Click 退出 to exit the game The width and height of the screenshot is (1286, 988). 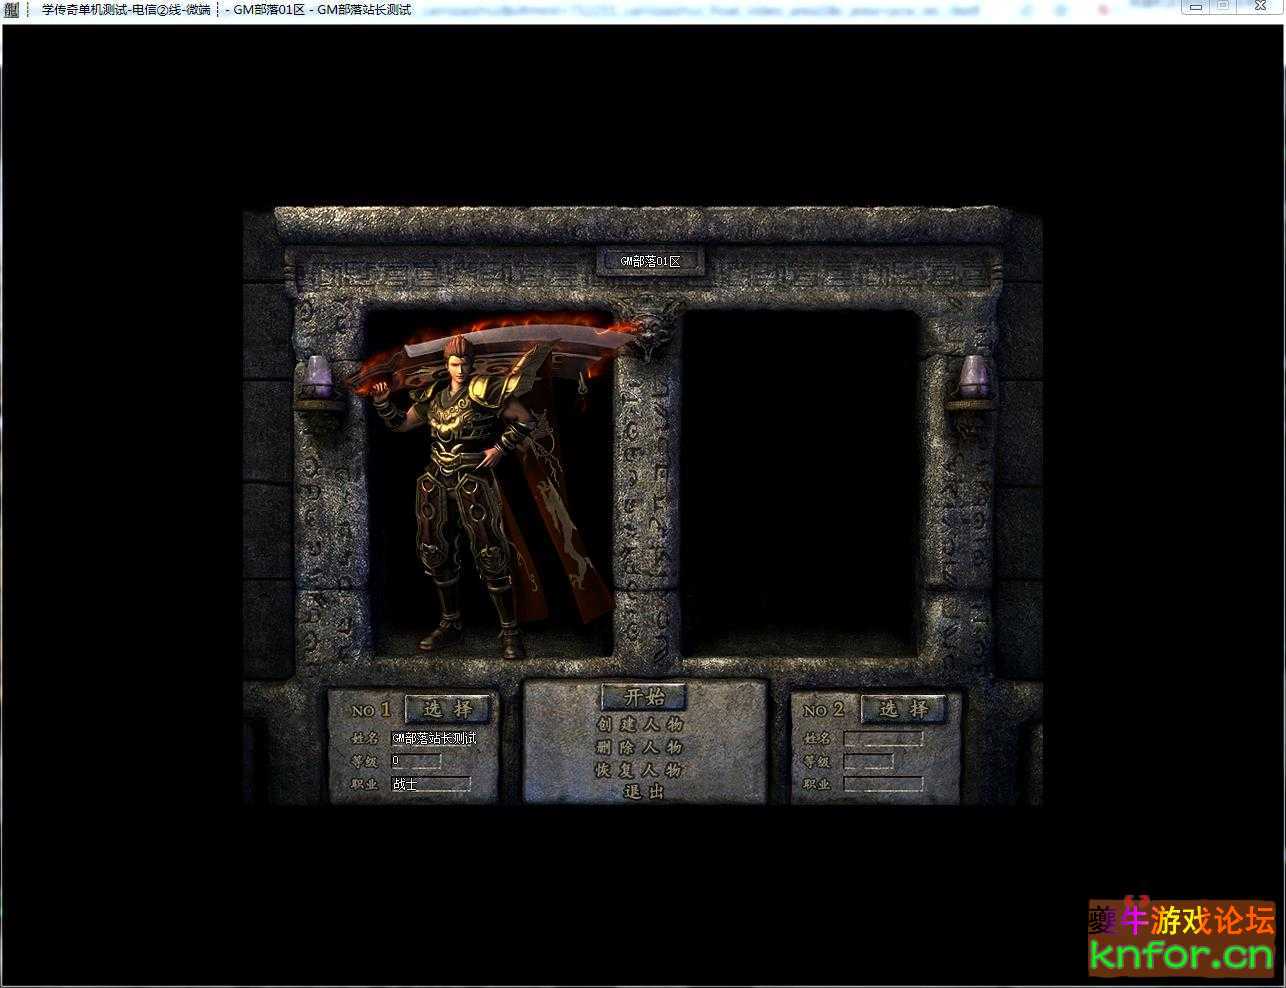coord(644,791)
